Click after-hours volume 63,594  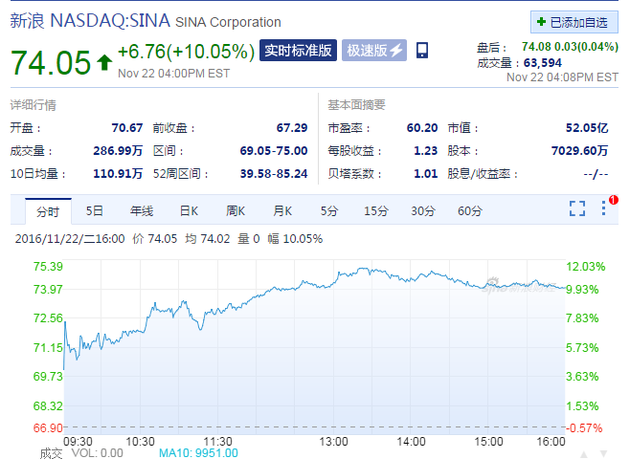click(542, 63)
